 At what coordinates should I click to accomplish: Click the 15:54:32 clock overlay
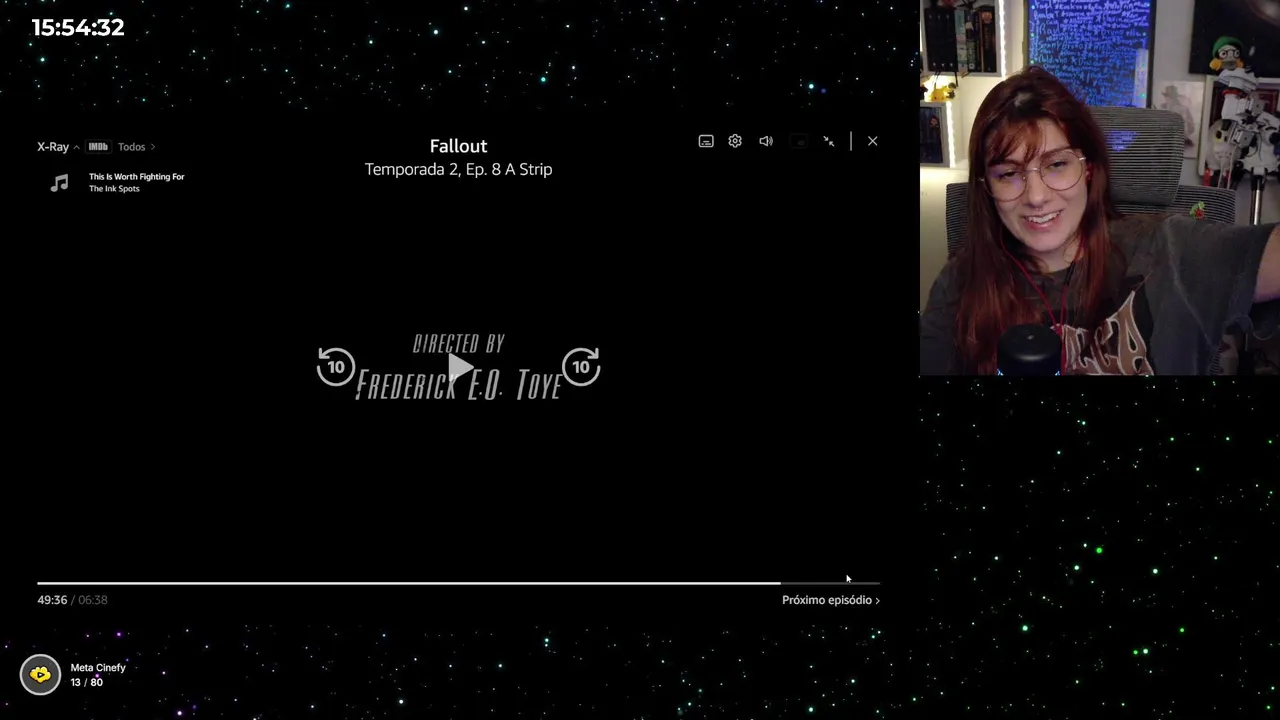tap(78, 27)
